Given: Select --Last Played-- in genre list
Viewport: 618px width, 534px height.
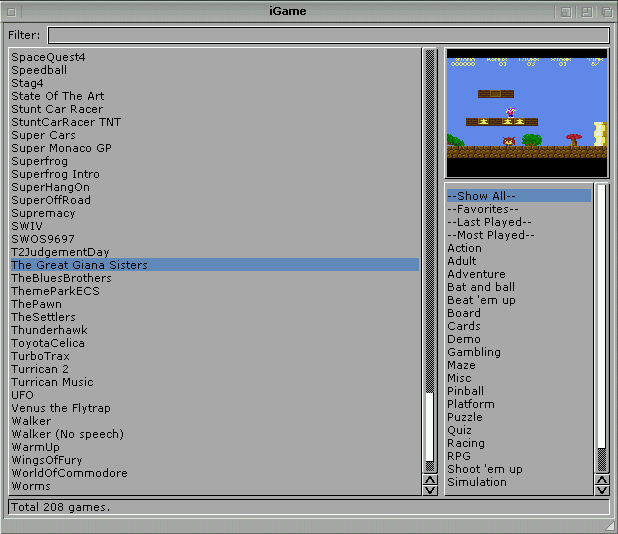Looking at the screenshot, I should point(489,222).
